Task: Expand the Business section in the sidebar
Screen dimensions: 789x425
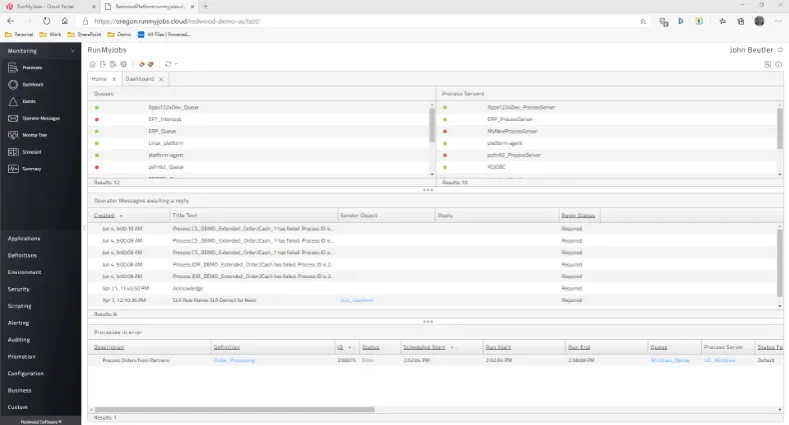Action: (x=20, y=390)
